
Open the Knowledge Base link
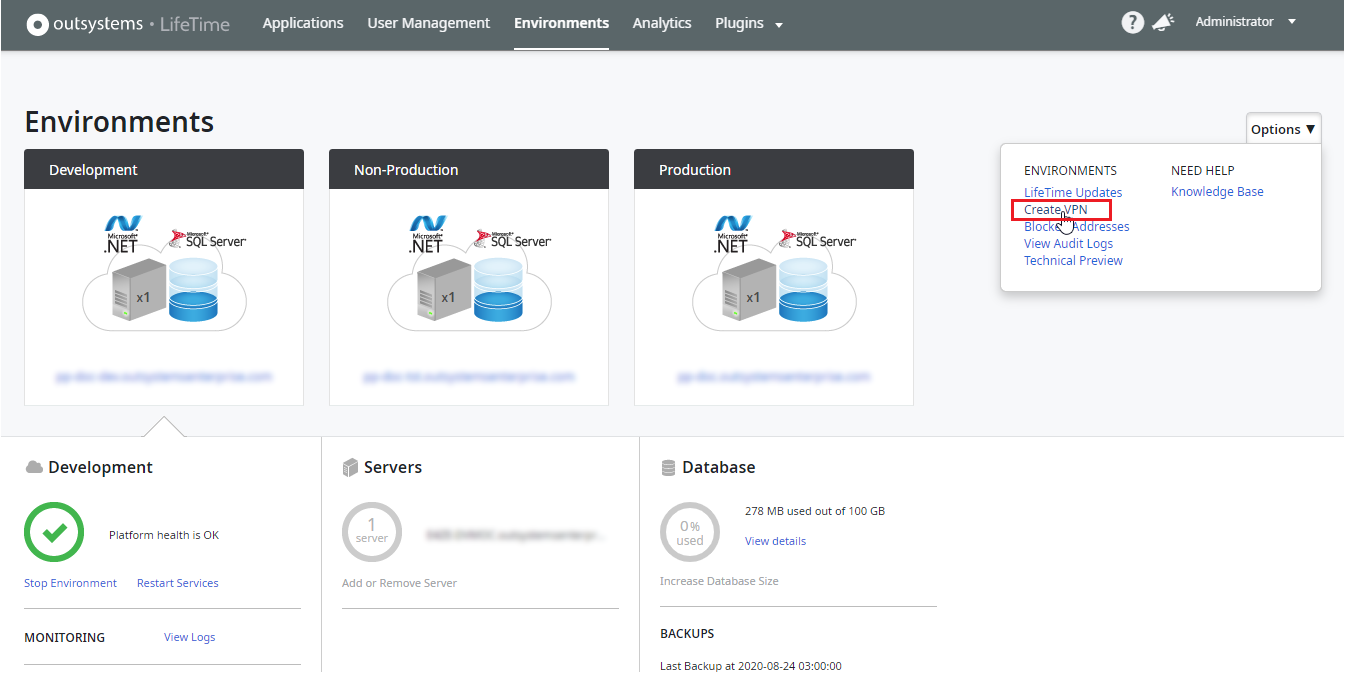(x=1217, y=191)
